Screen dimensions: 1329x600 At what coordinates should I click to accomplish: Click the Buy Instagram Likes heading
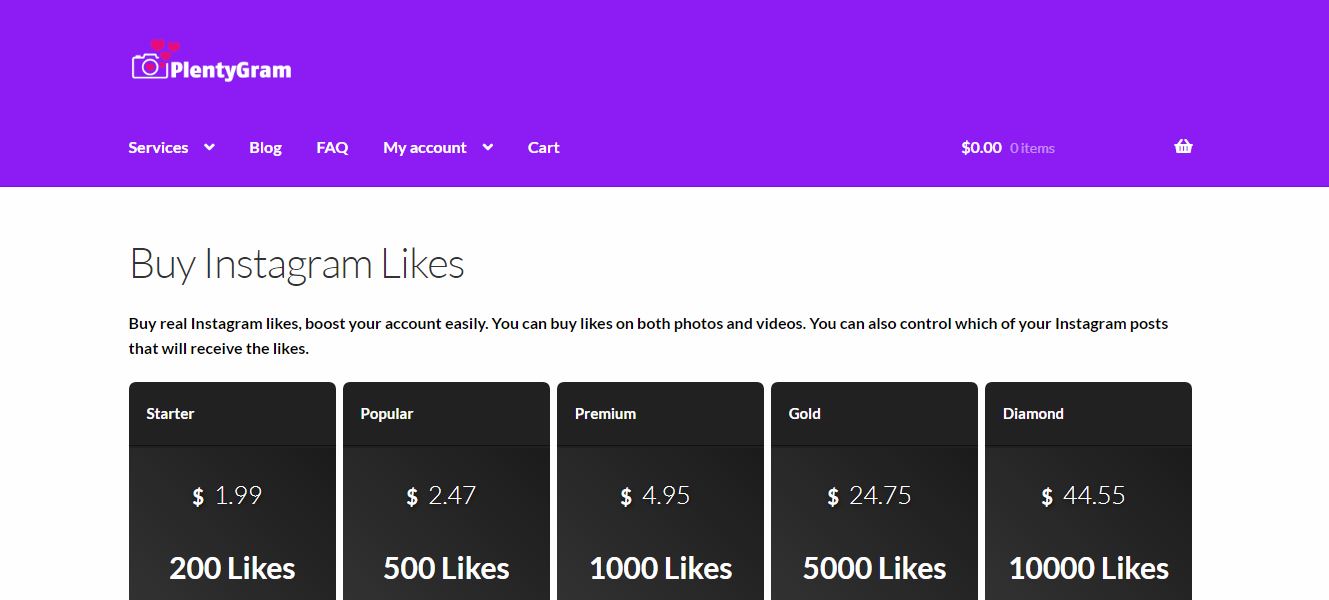point(297,264)
